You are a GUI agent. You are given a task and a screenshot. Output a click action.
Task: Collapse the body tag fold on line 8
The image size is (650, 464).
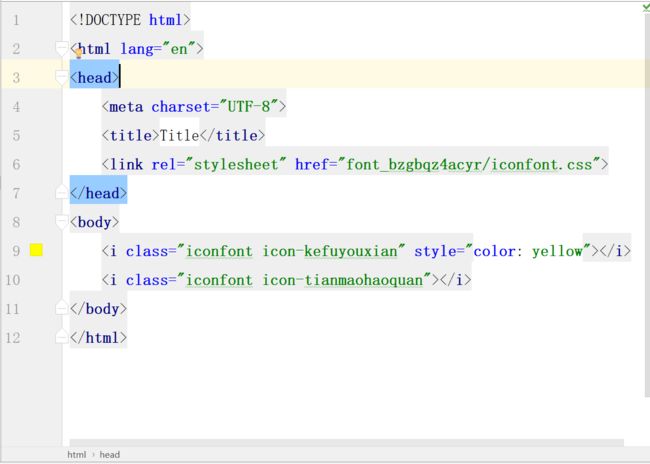[x=61, y=222]
